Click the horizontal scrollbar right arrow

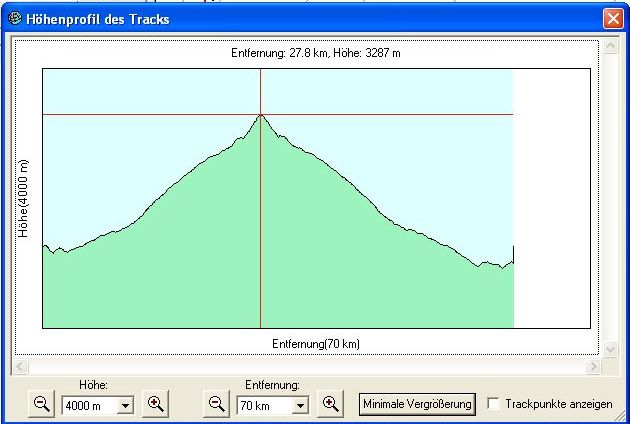pyautogui.click(x=595, y=367)
